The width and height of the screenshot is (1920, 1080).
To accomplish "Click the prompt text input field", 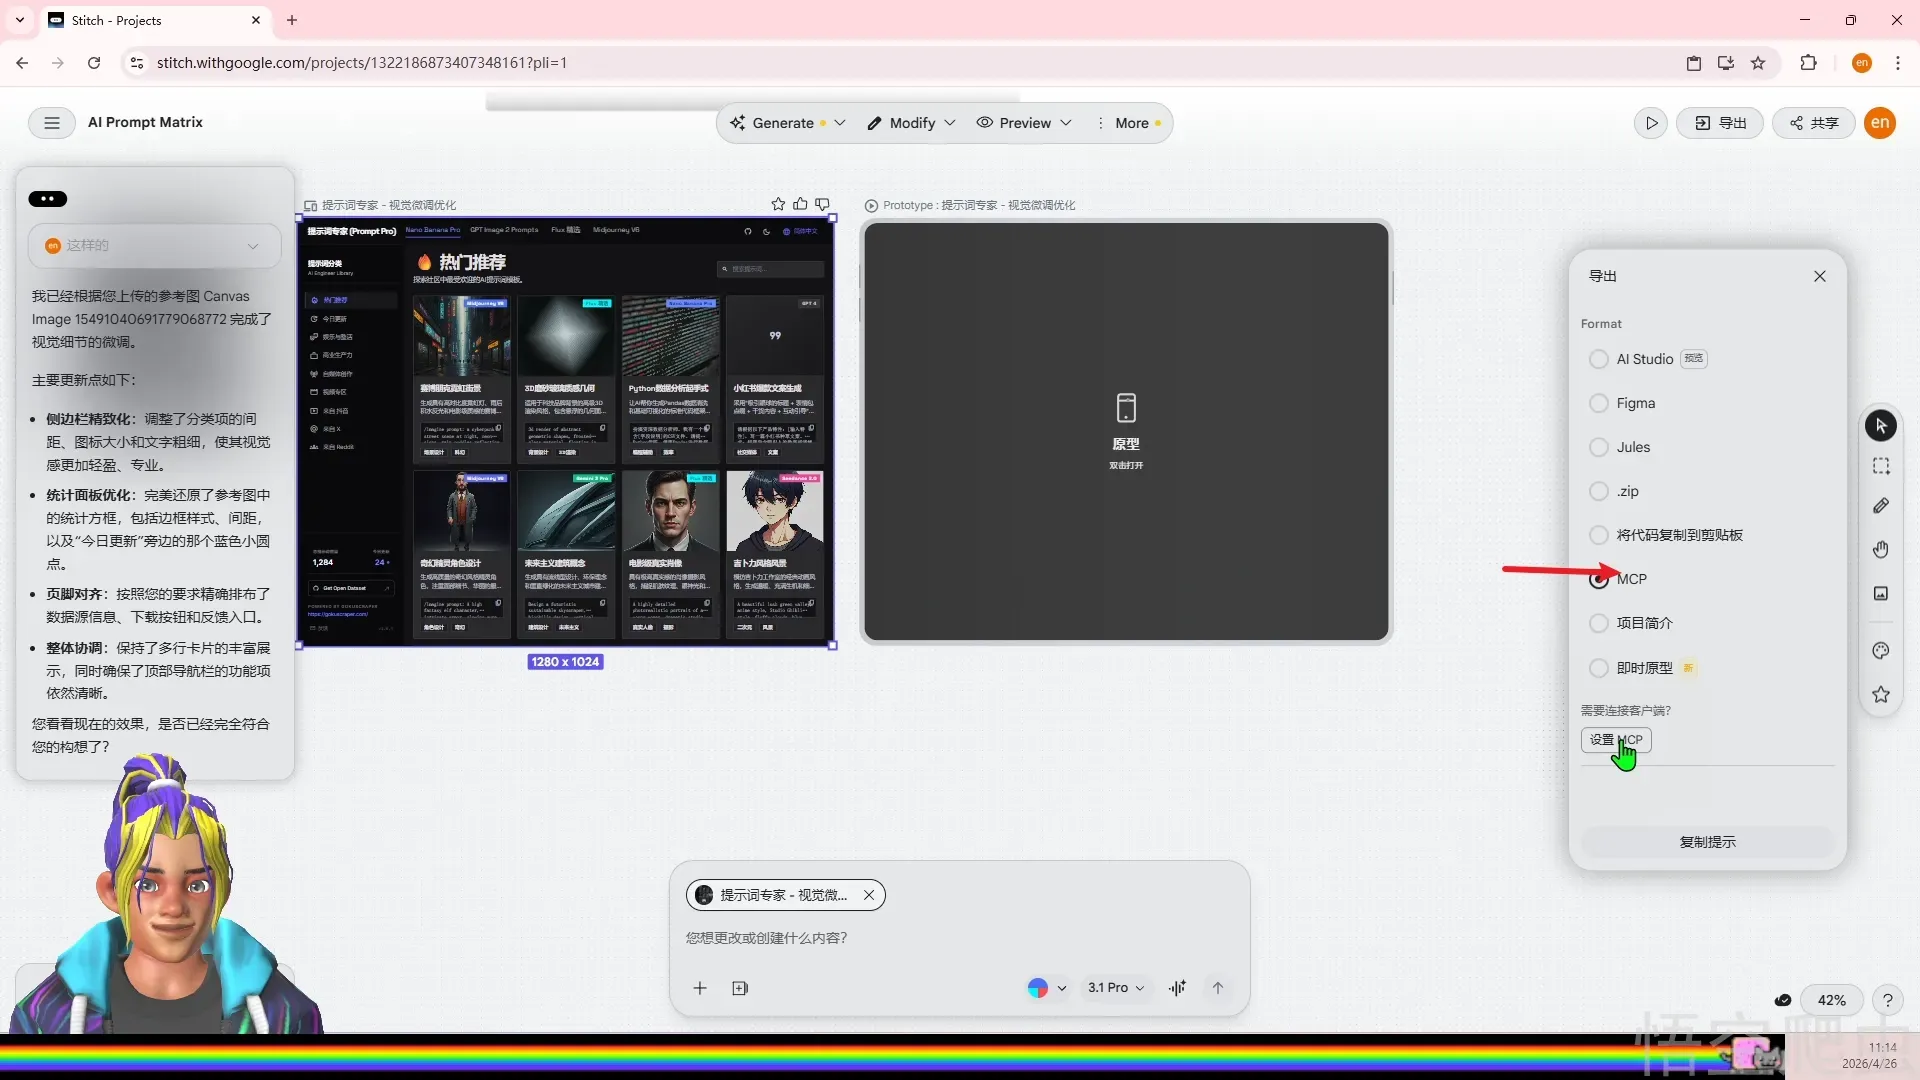I will coord(900,938).
